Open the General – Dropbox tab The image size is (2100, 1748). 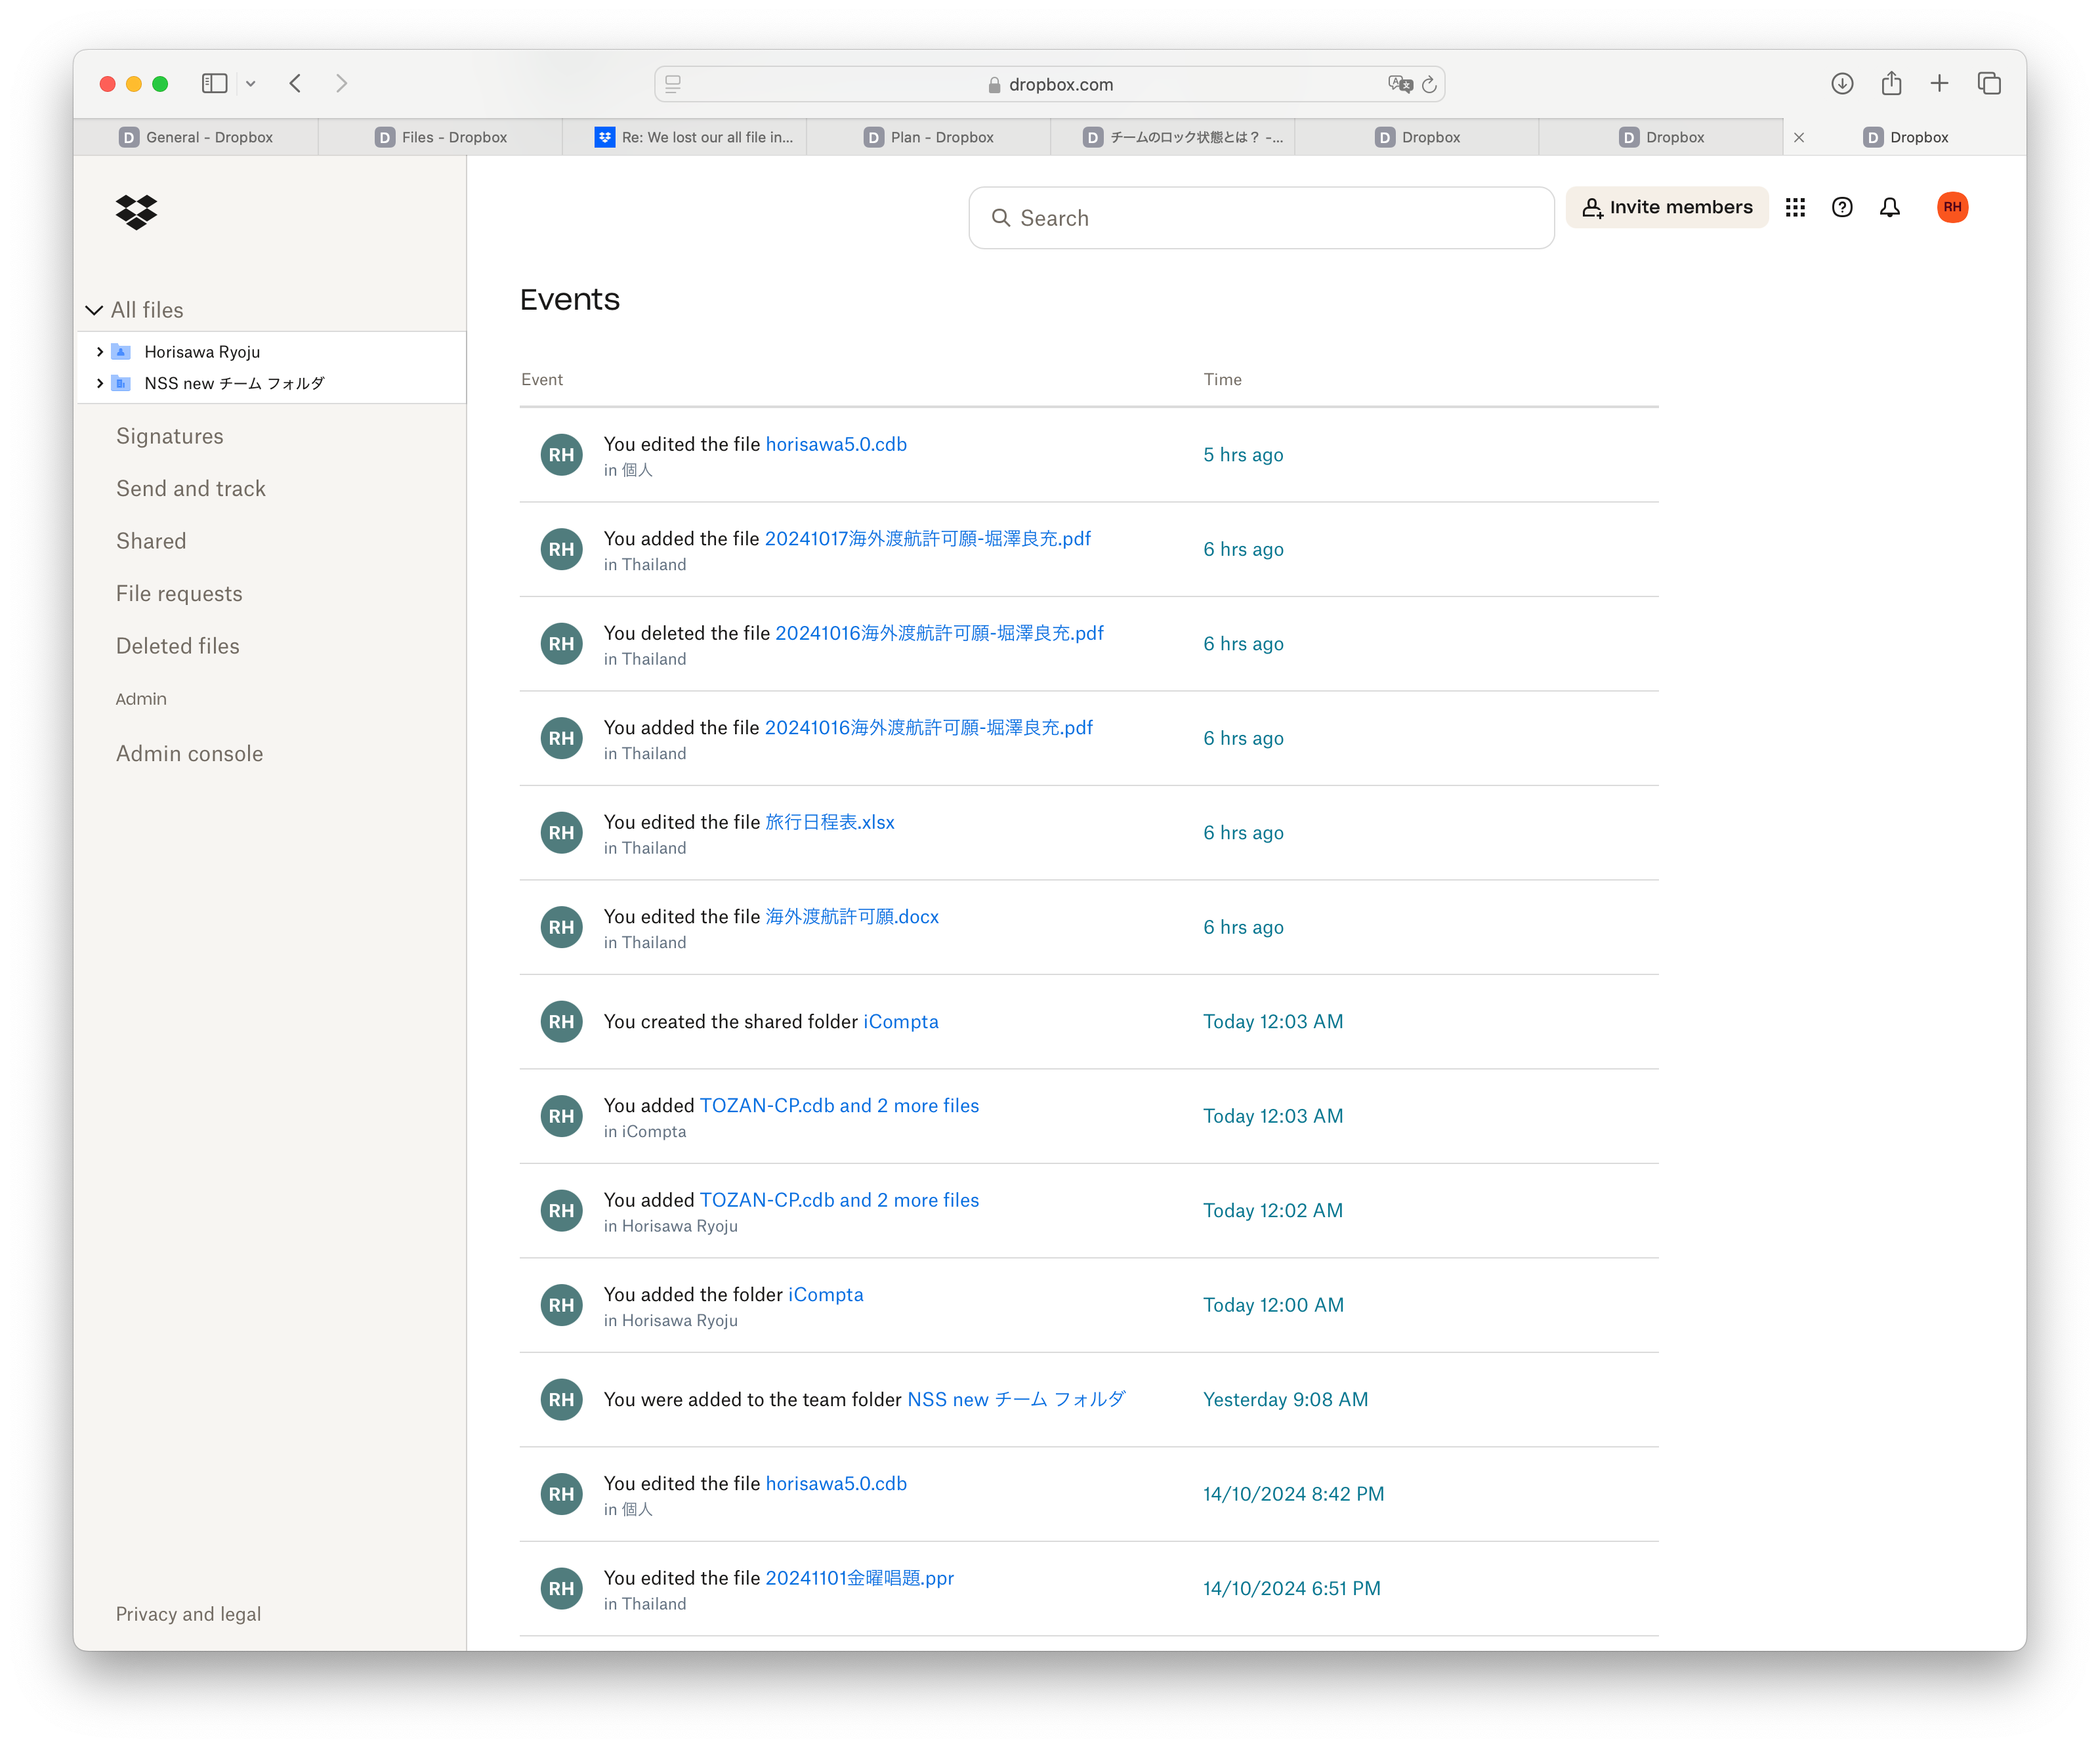196,136
